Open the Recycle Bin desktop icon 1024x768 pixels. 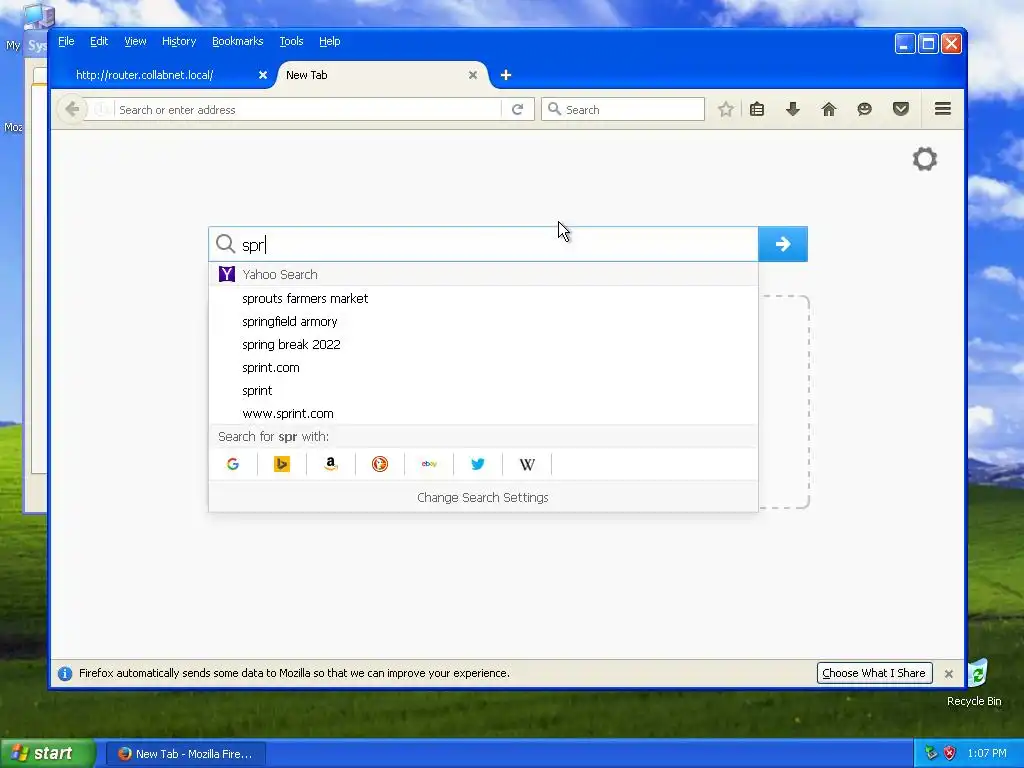point(974,682)
